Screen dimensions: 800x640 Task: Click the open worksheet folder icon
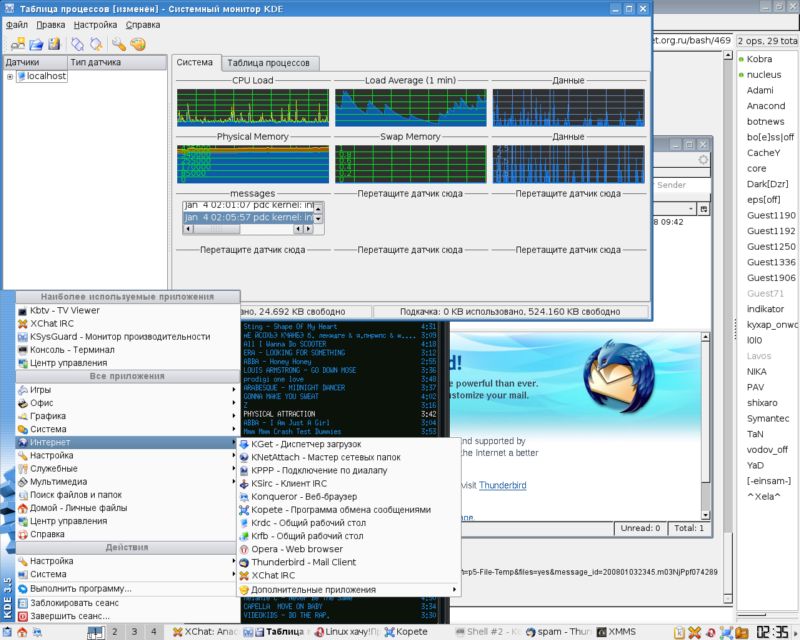[35, 44]
